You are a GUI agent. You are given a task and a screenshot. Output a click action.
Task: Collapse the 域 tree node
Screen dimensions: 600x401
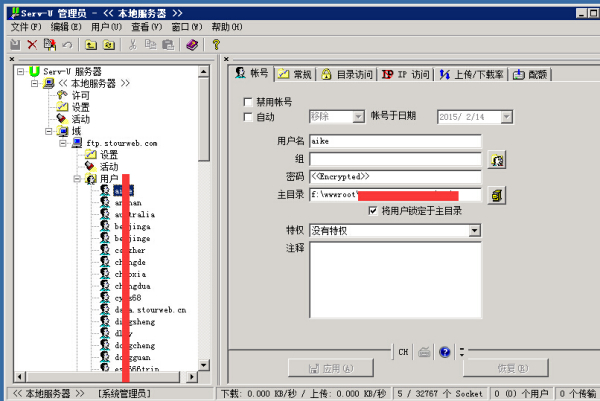(x=49, y=131)
